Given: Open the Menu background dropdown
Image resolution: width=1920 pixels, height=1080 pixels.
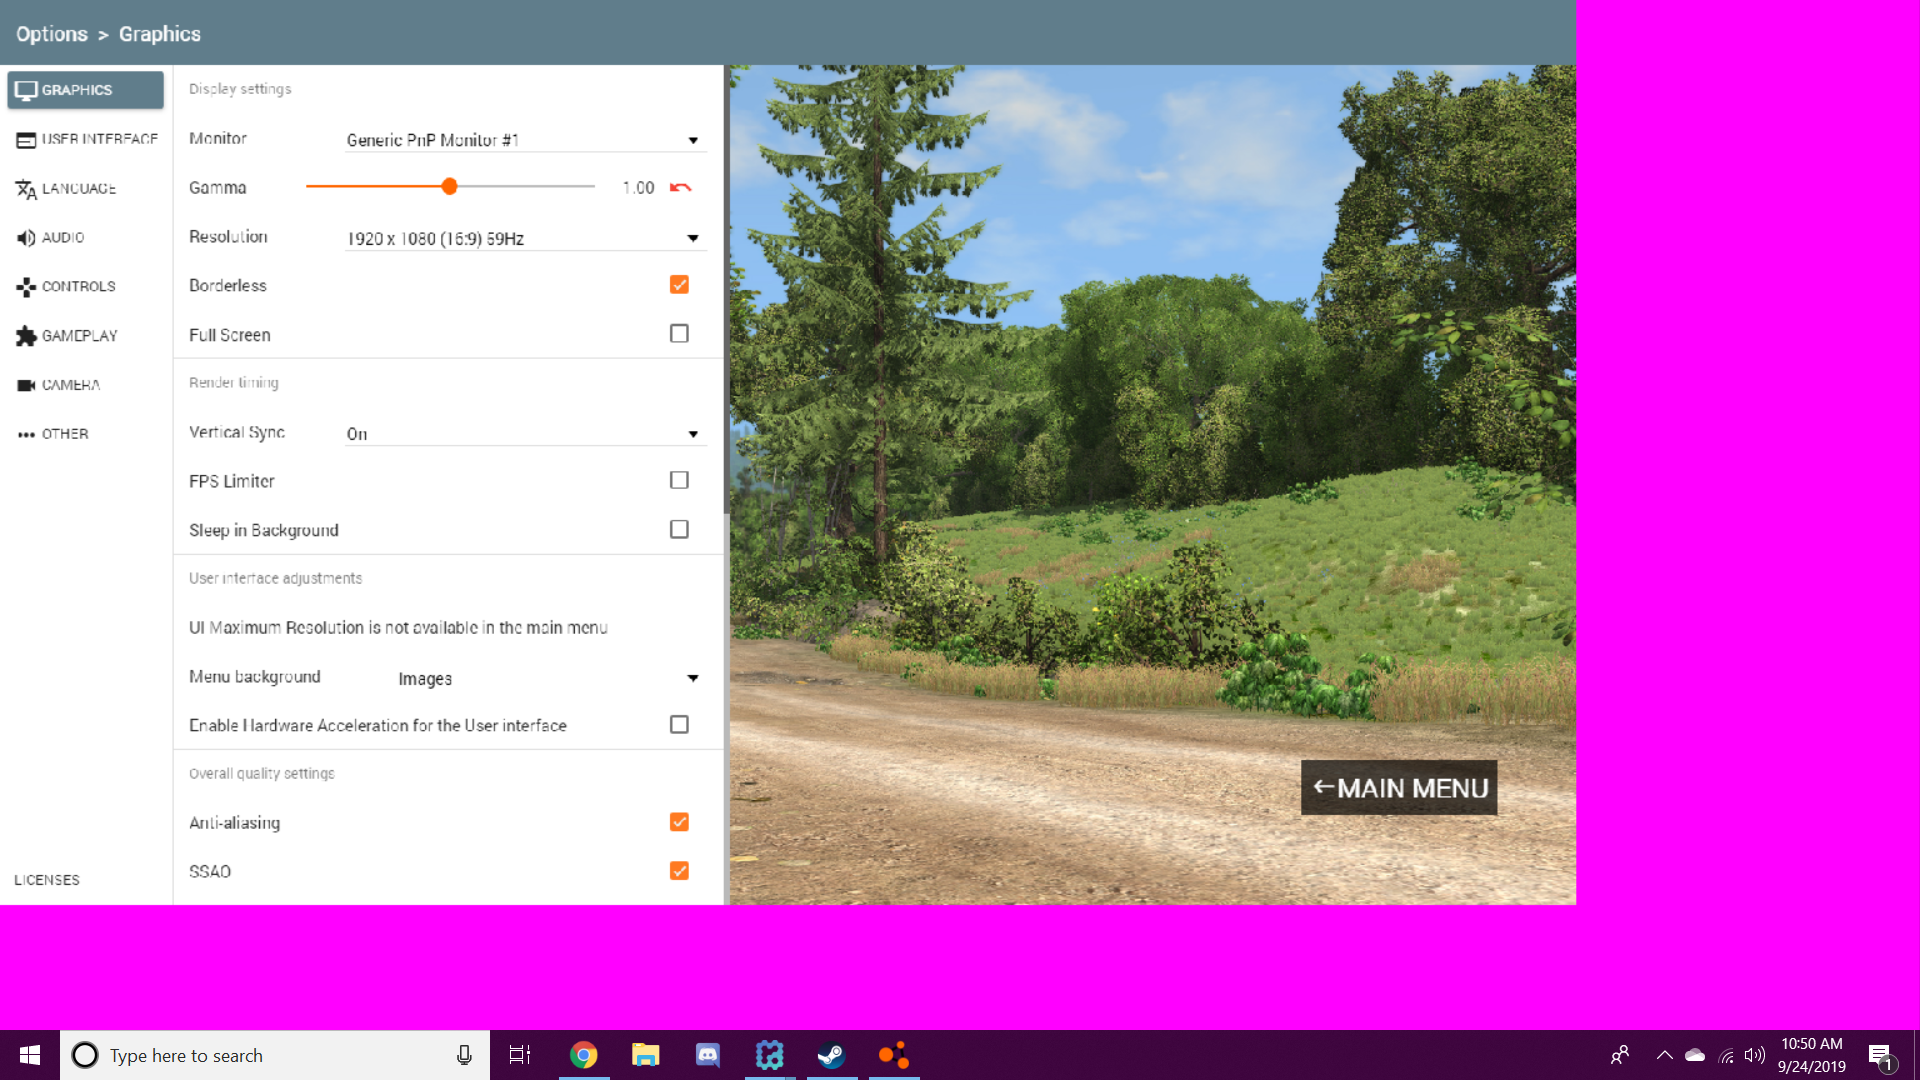Looking at the screenshot, I should pos(550,678).
